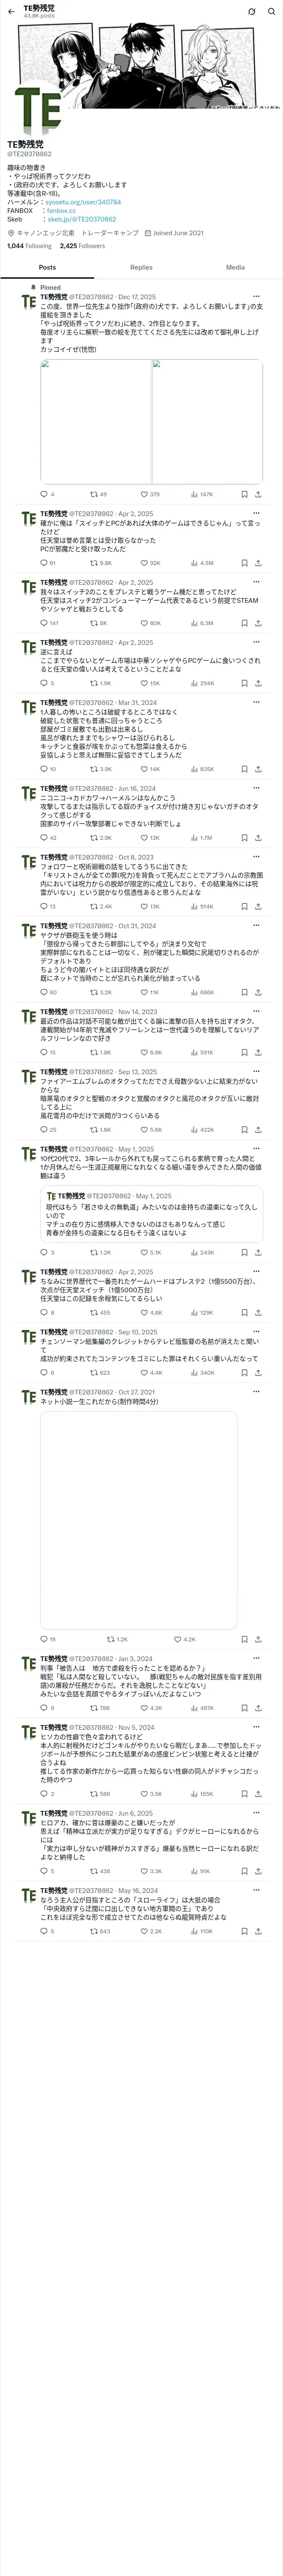Click the search magnifier icon
This screenshot has height=2576, width=283.
[x=271, y=11]
